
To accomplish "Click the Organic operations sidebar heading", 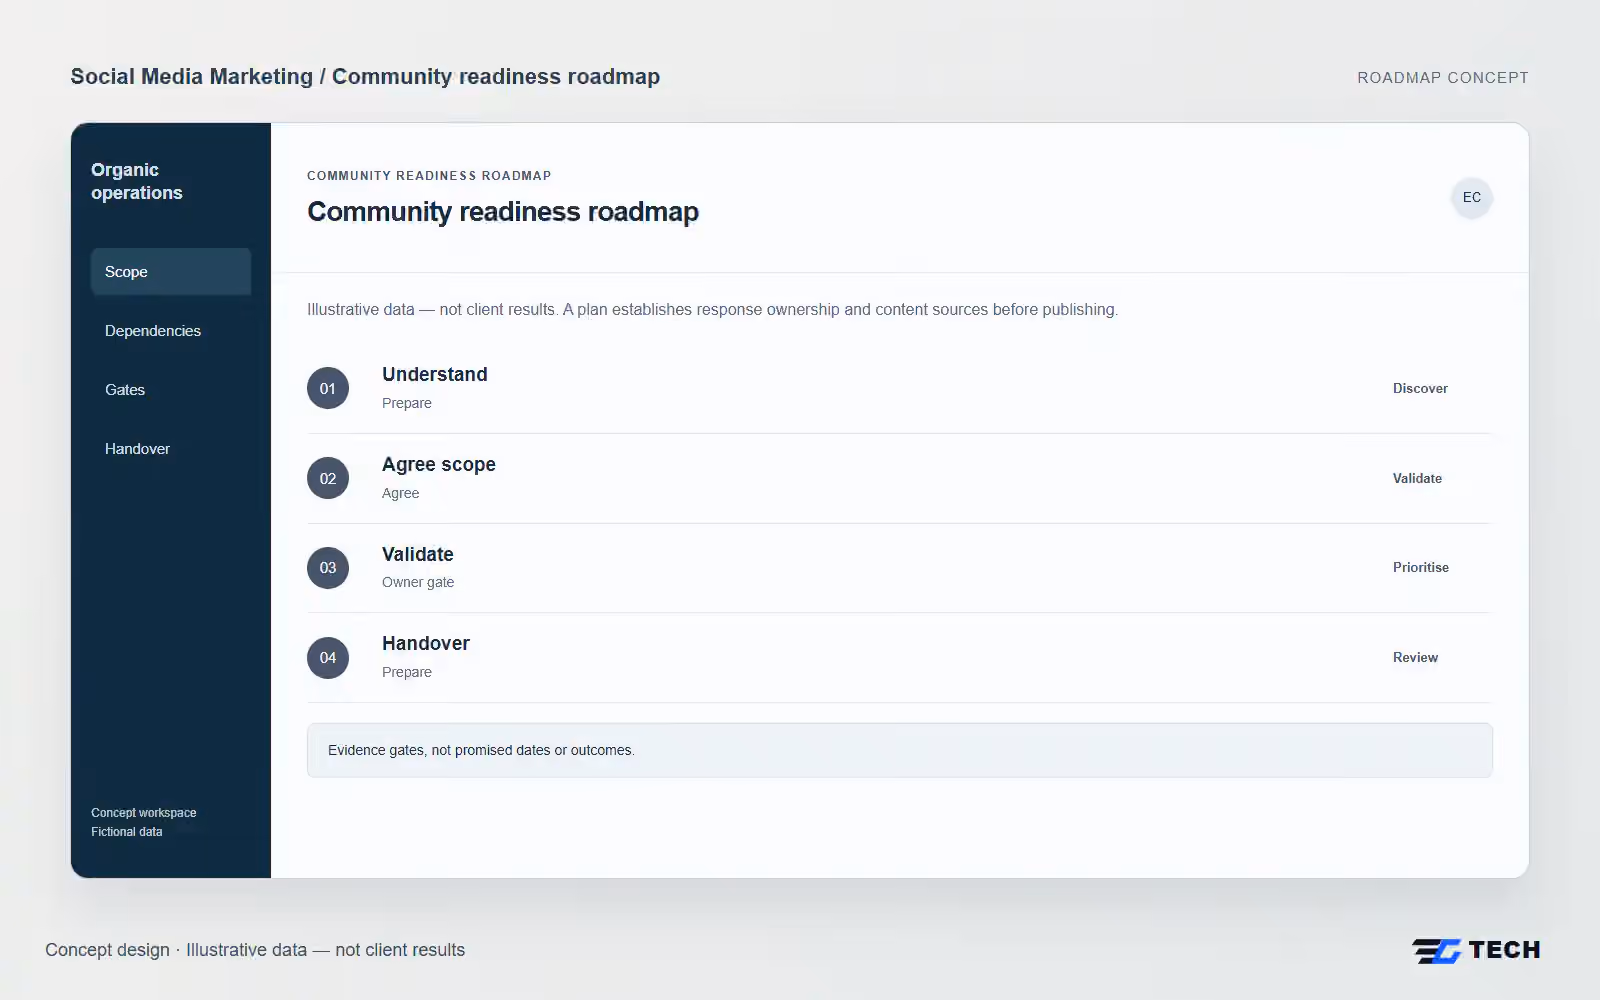I will [x=137, y=181].
